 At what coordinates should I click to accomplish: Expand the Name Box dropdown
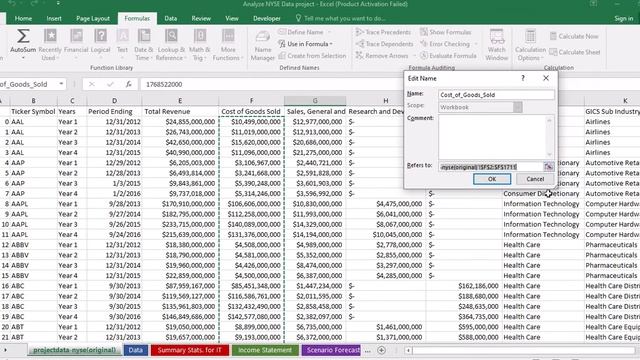click(61, 84)
